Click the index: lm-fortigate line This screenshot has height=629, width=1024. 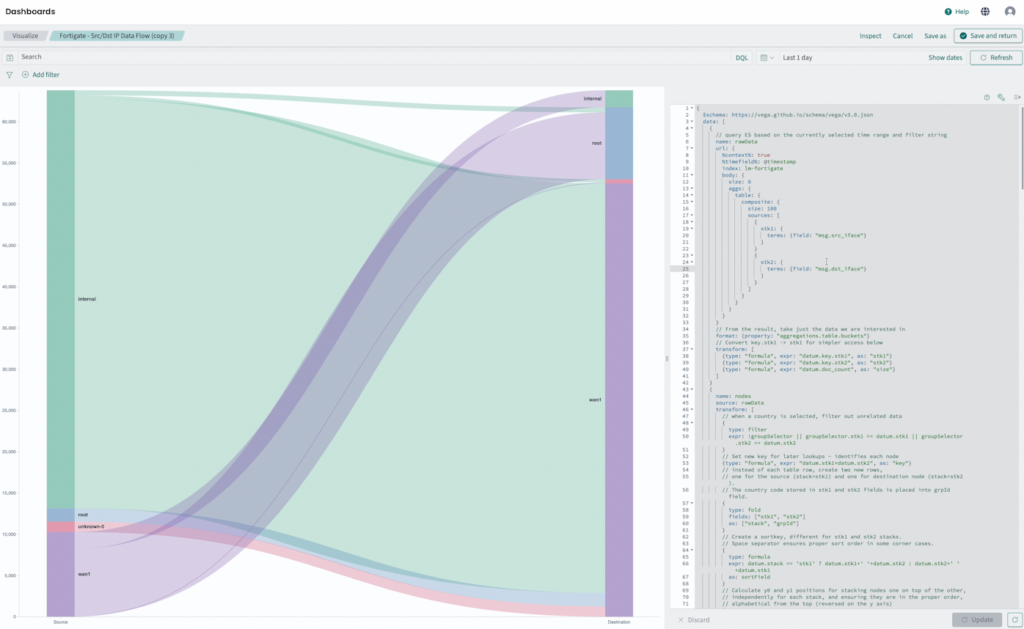pos(752,169)
